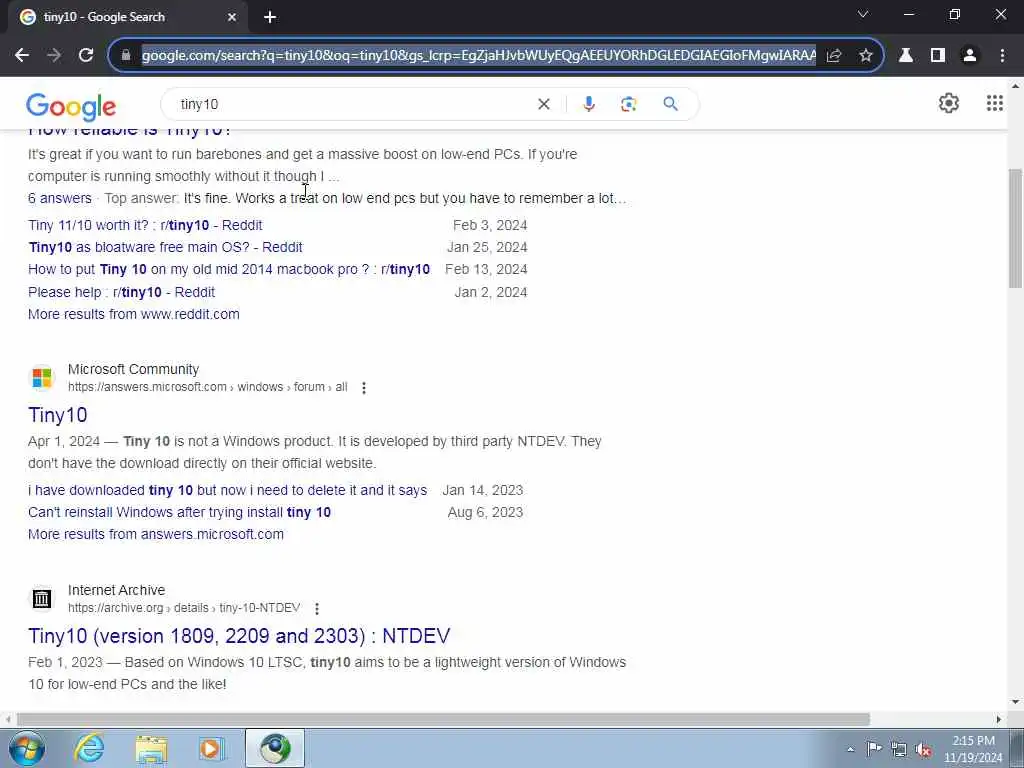Screen dimensions: 1024x768
Task: Launch Internet Explorer from taskbar
Action: click(x=89, y=748)
